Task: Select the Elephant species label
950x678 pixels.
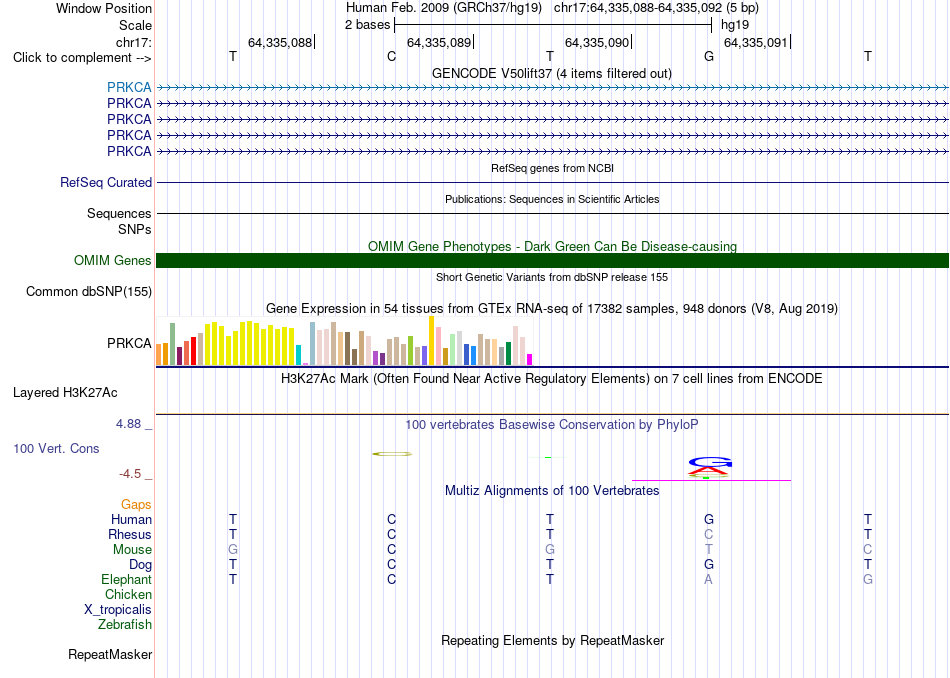Action: 126,579
